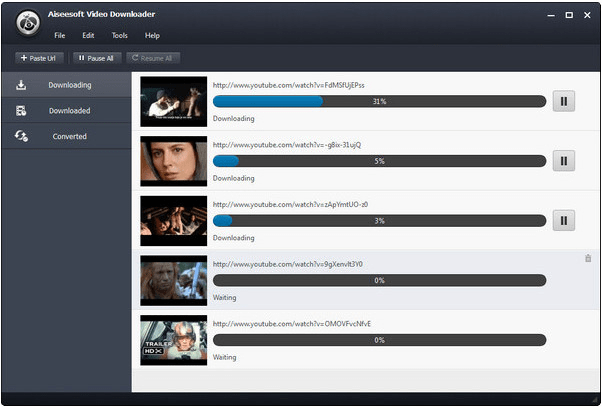602x407 pixels.
Task: Pause the download at 5%
Action: coord(564,161)
